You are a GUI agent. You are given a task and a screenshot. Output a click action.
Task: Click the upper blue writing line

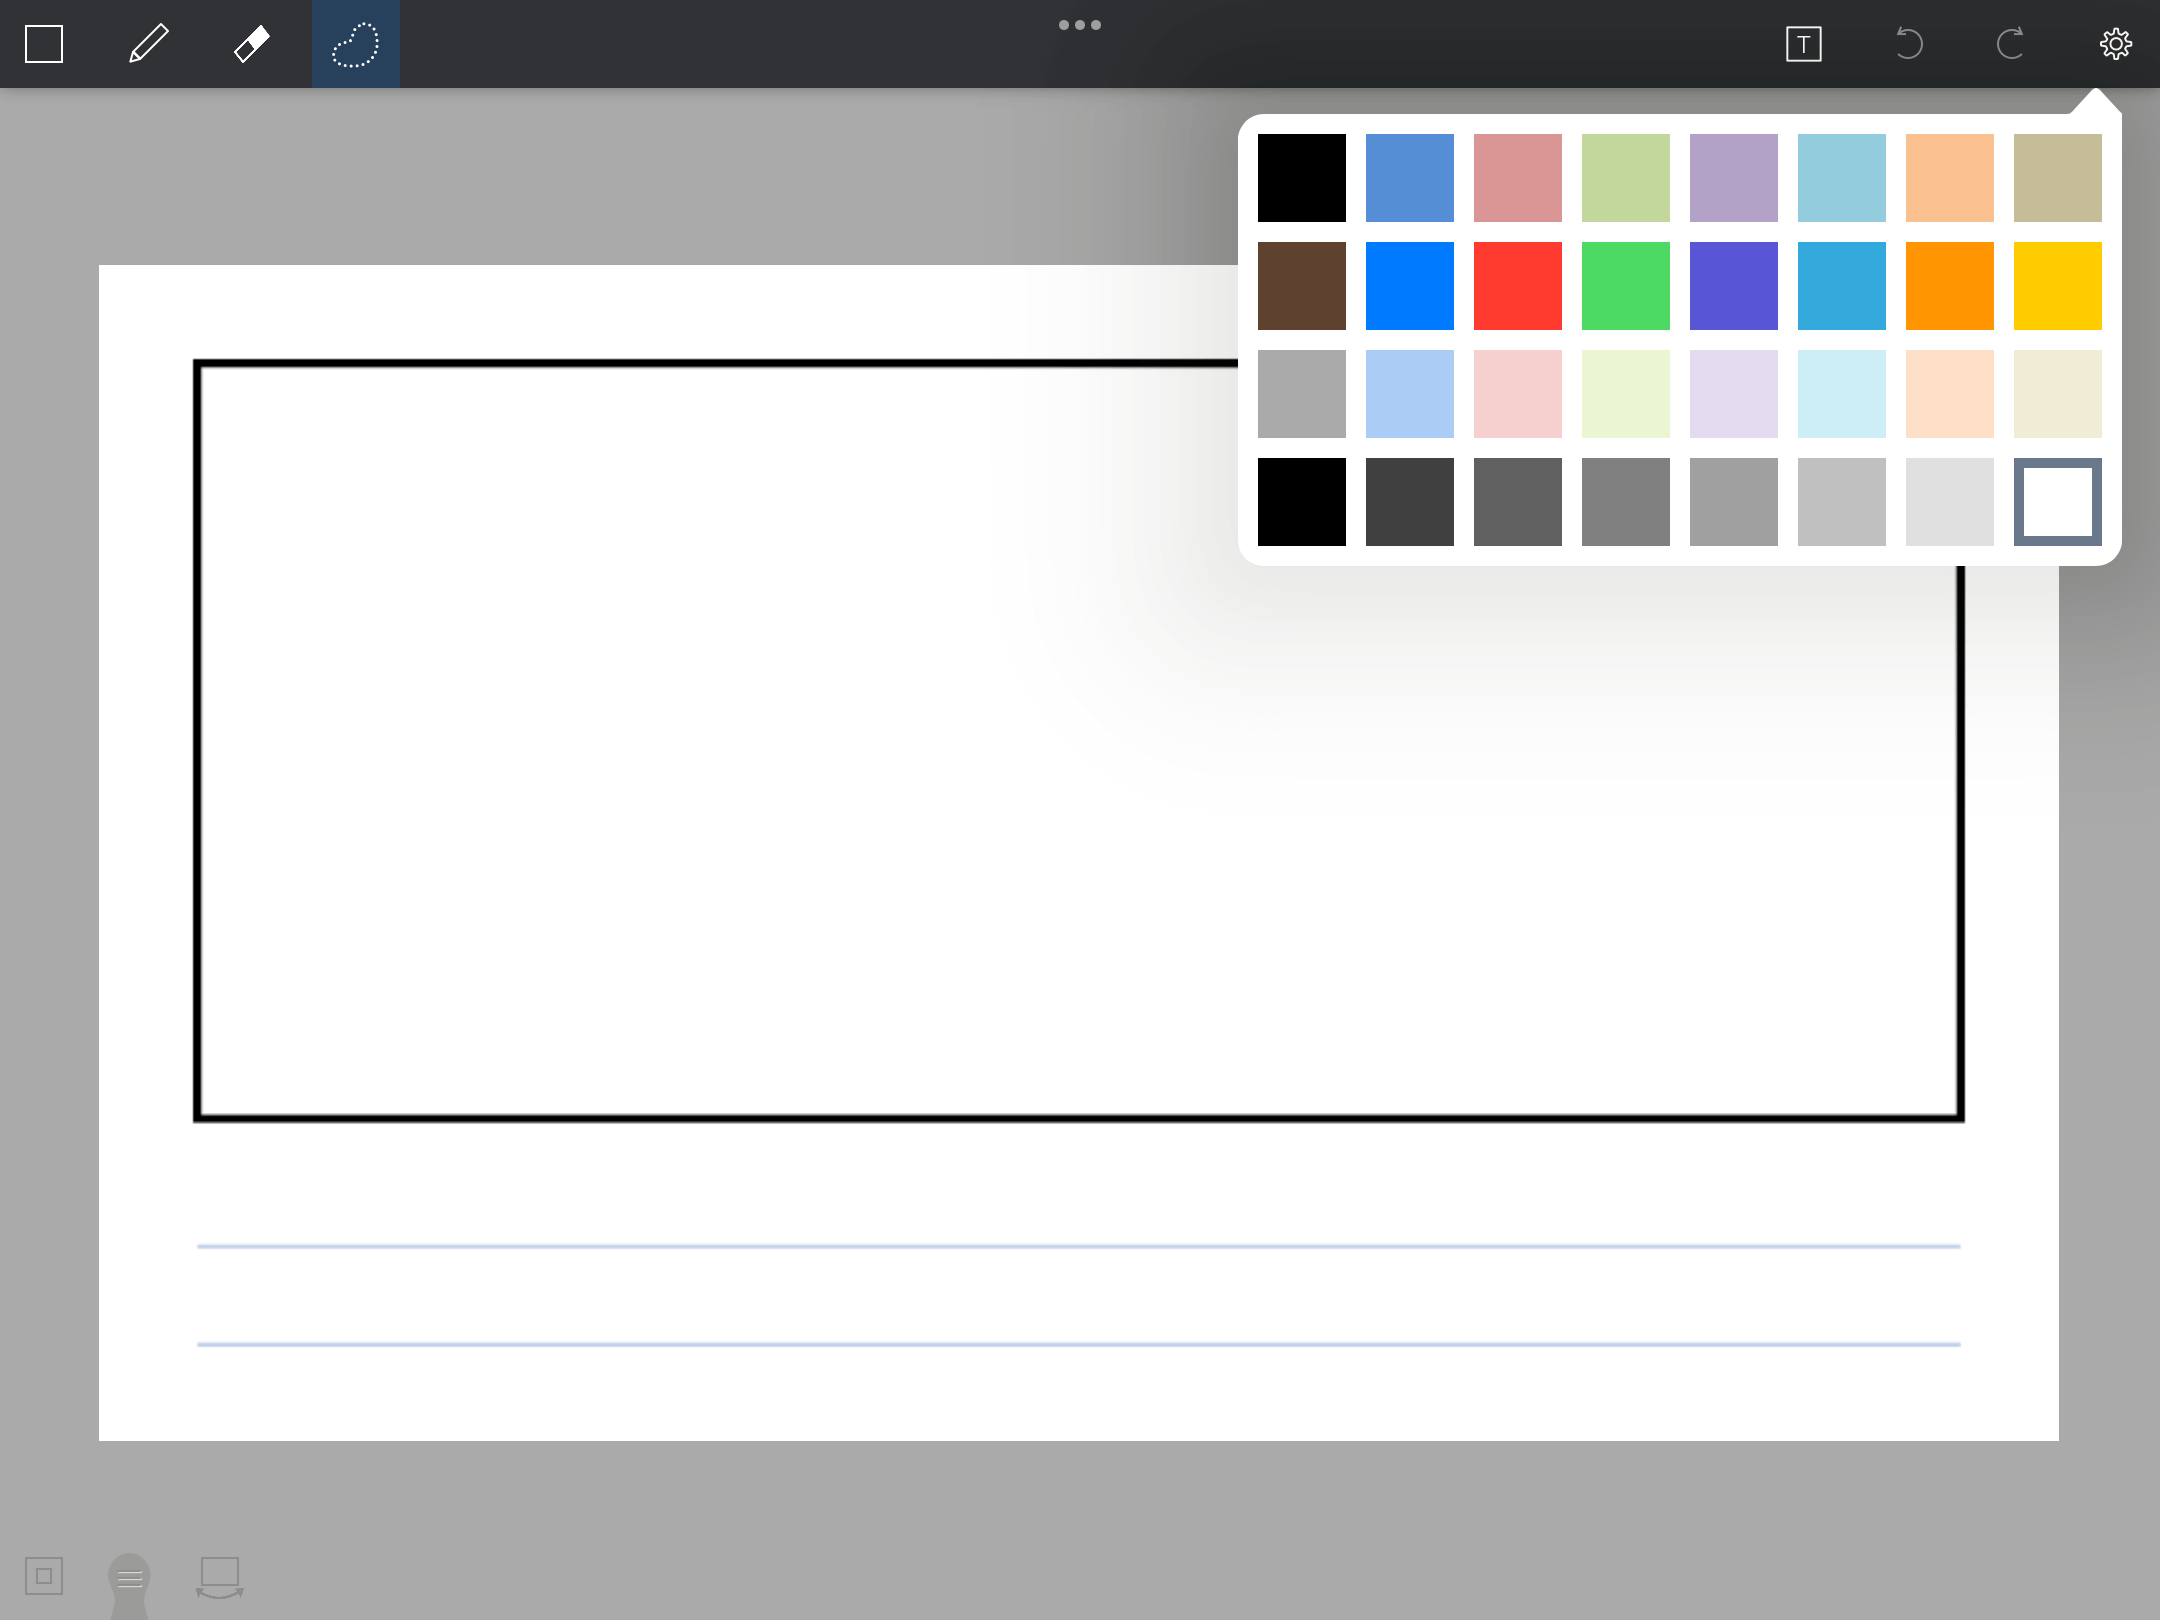(1078, 1247)
